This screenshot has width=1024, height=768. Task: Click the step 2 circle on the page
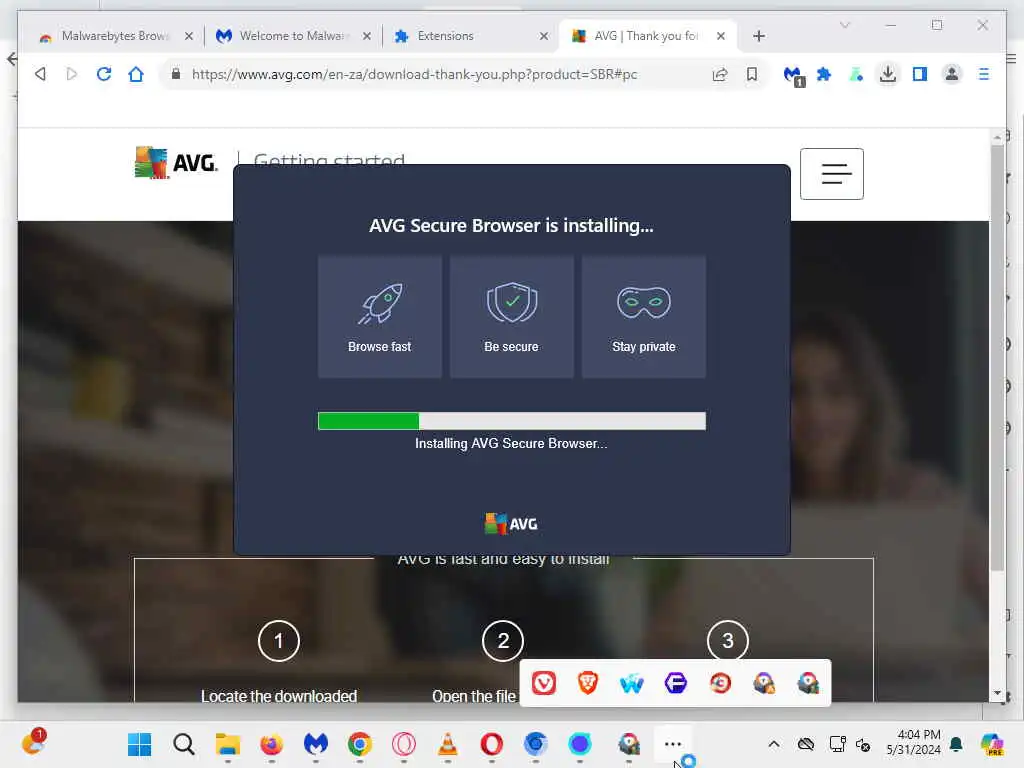503,641
